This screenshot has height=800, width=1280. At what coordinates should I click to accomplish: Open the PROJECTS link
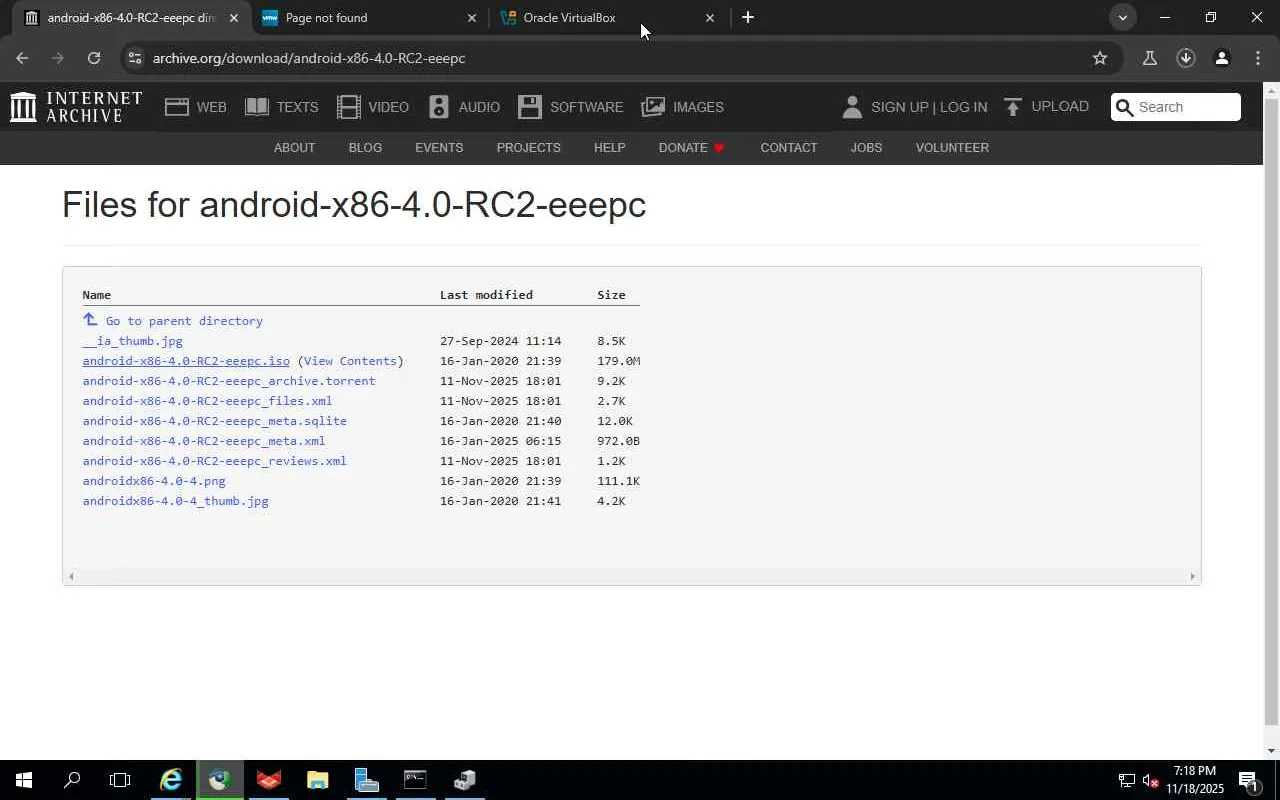(528, 147)
